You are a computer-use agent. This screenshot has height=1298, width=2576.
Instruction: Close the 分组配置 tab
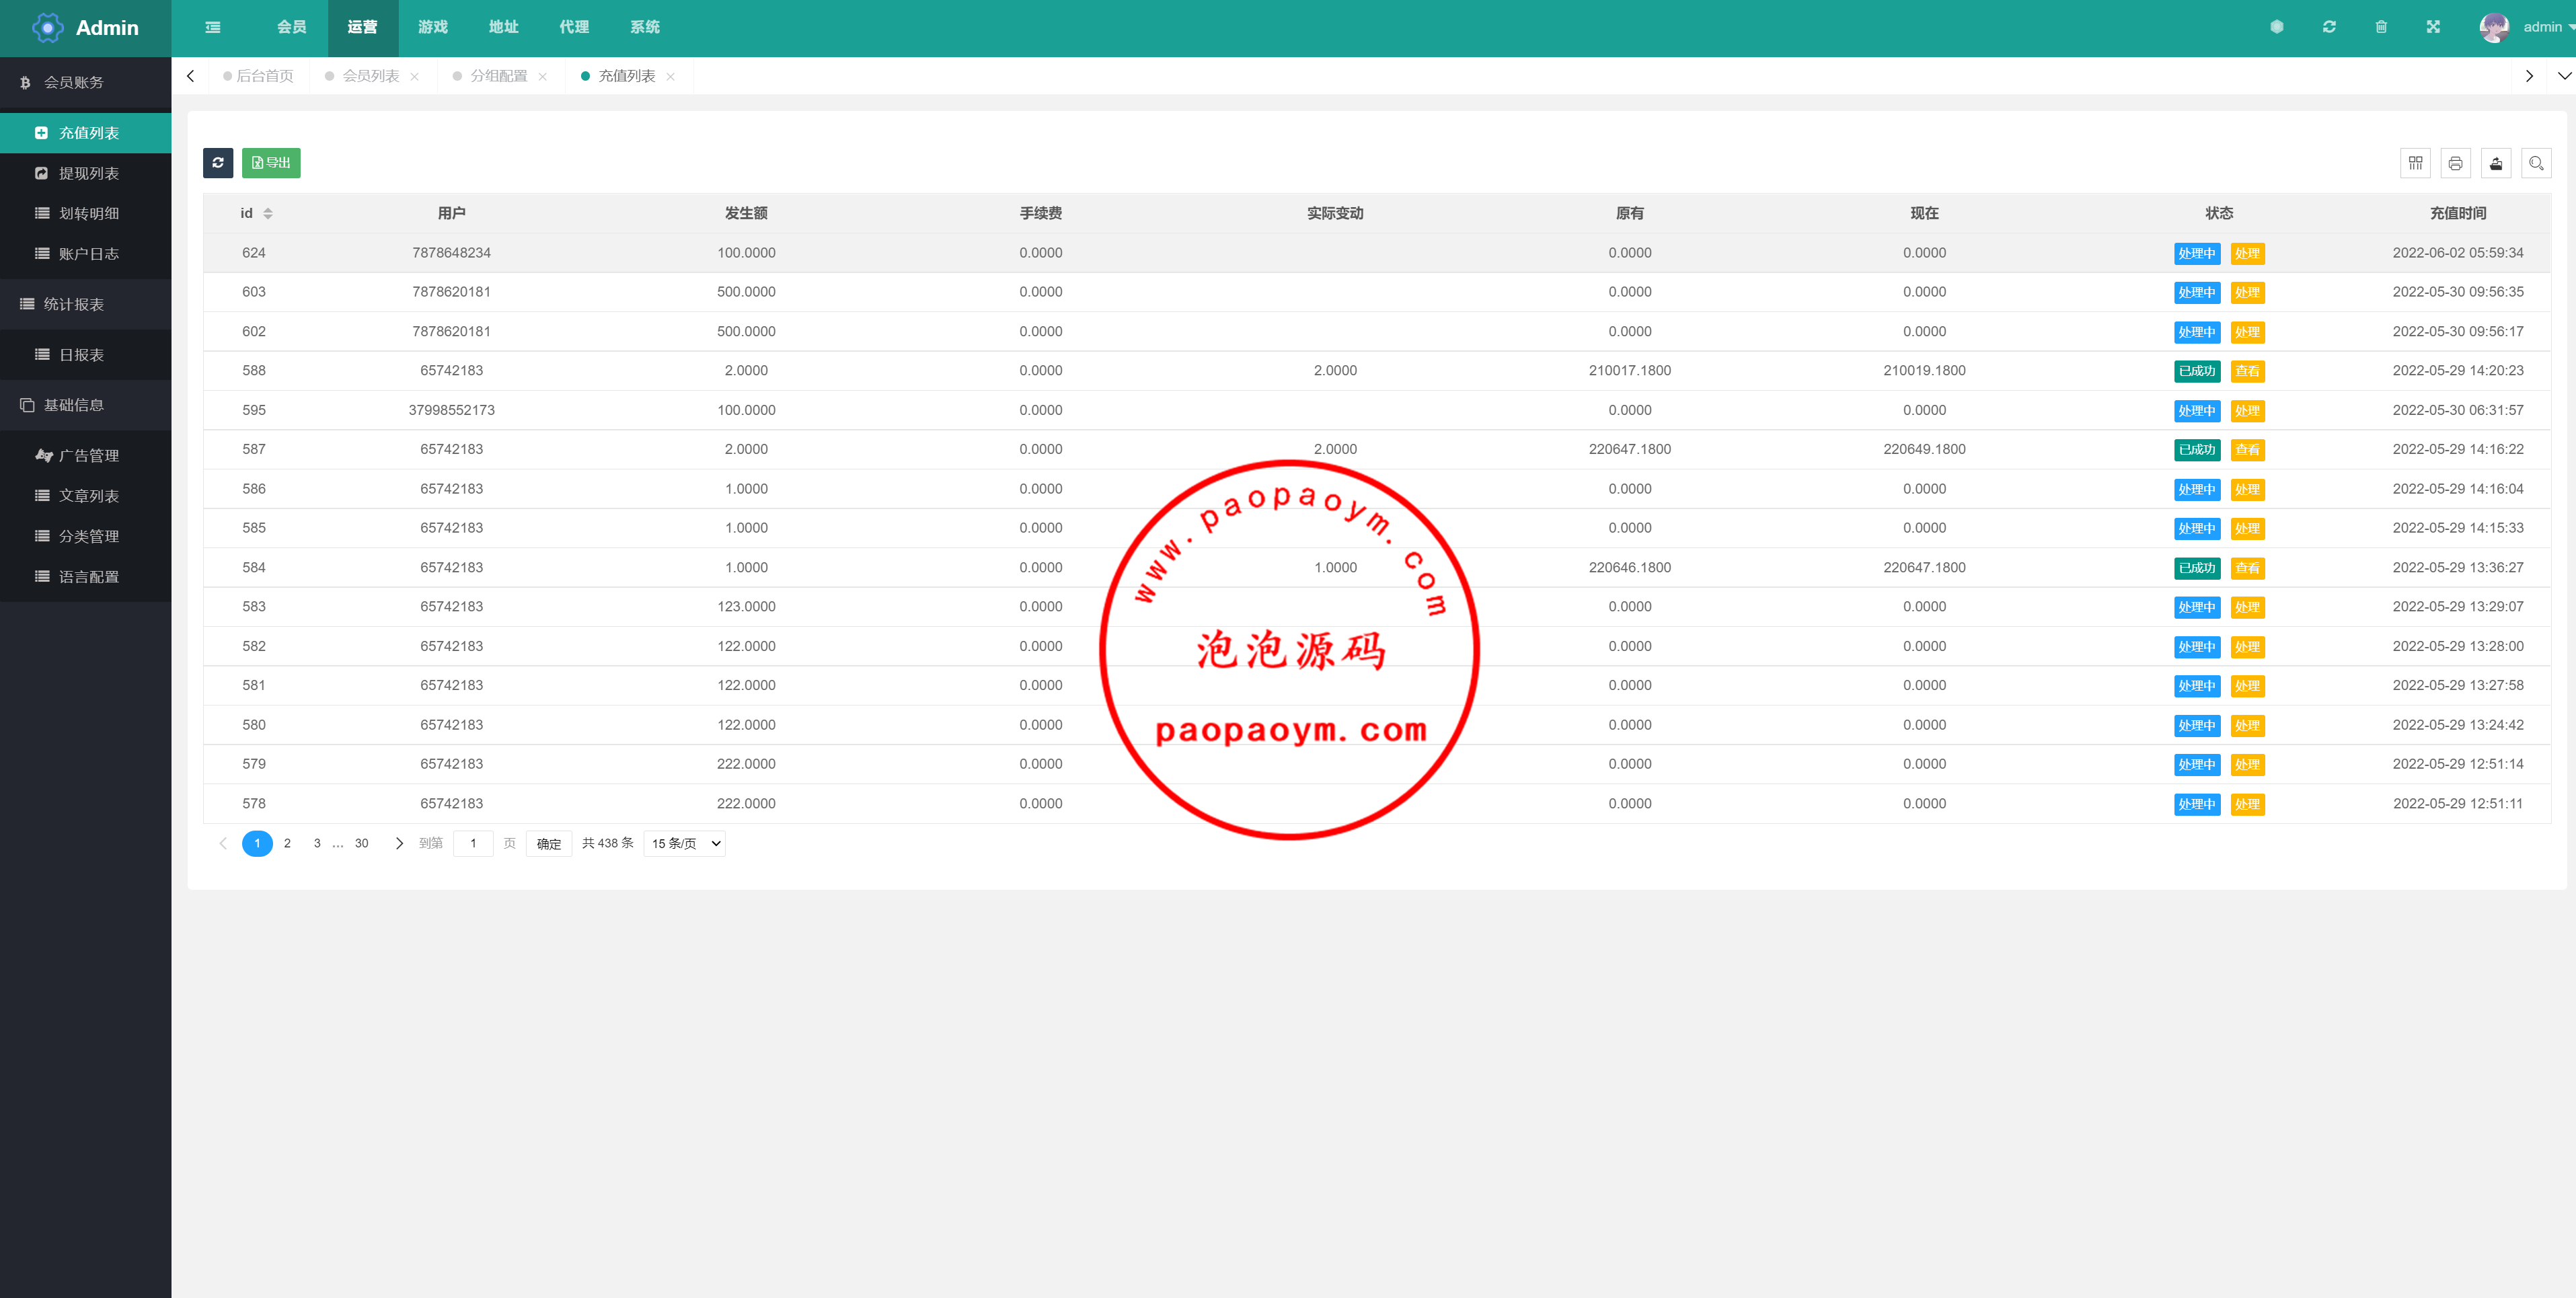[542, 77]
